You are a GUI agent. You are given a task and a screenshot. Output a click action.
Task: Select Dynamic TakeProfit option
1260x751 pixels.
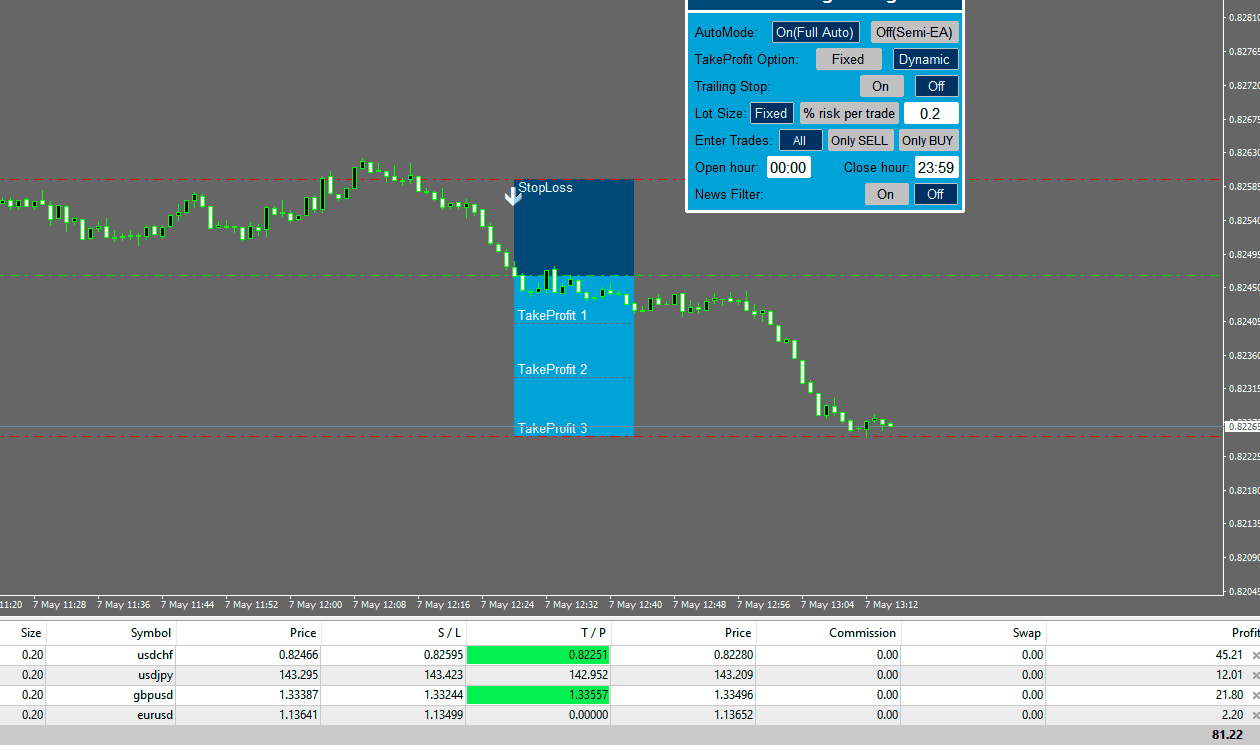[x=925, y=59]
